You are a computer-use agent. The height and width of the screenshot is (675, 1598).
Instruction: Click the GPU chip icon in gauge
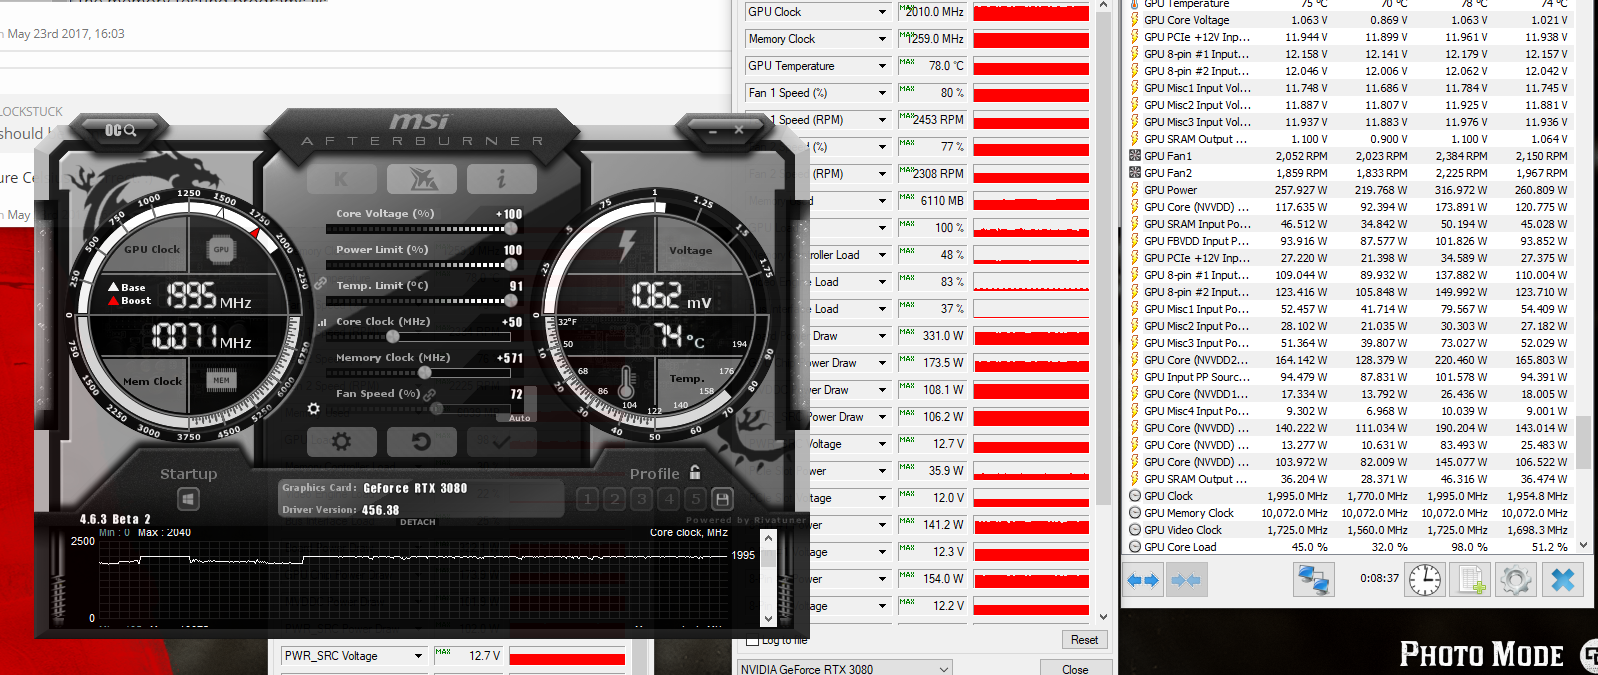[x=221, y=249]
